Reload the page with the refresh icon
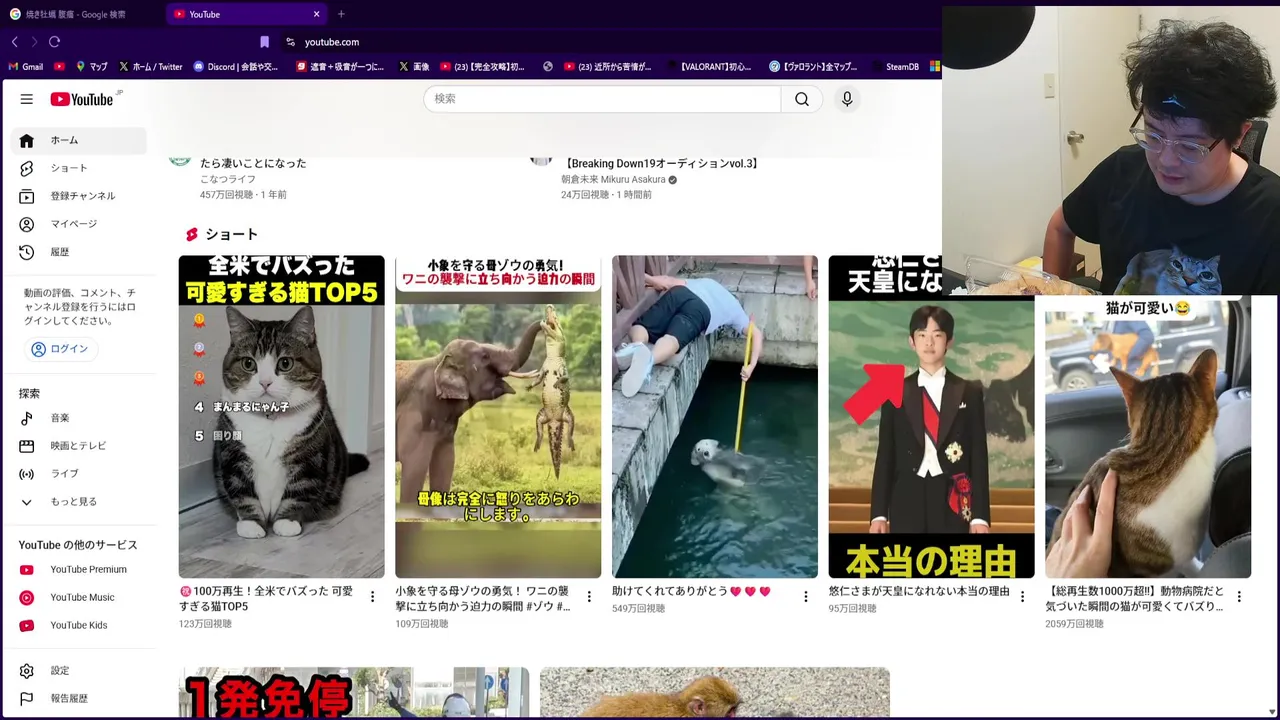The image size is (1280, 720). [x=54, y=42]
